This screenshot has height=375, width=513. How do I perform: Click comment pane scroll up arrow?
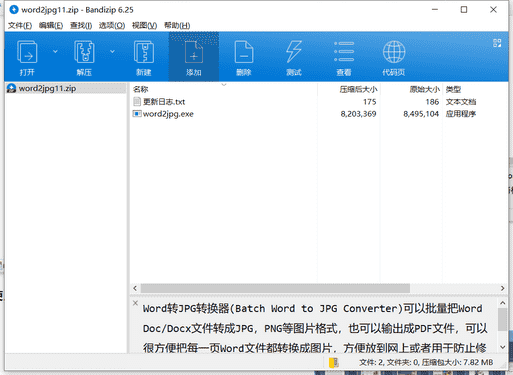click(503, 303)
